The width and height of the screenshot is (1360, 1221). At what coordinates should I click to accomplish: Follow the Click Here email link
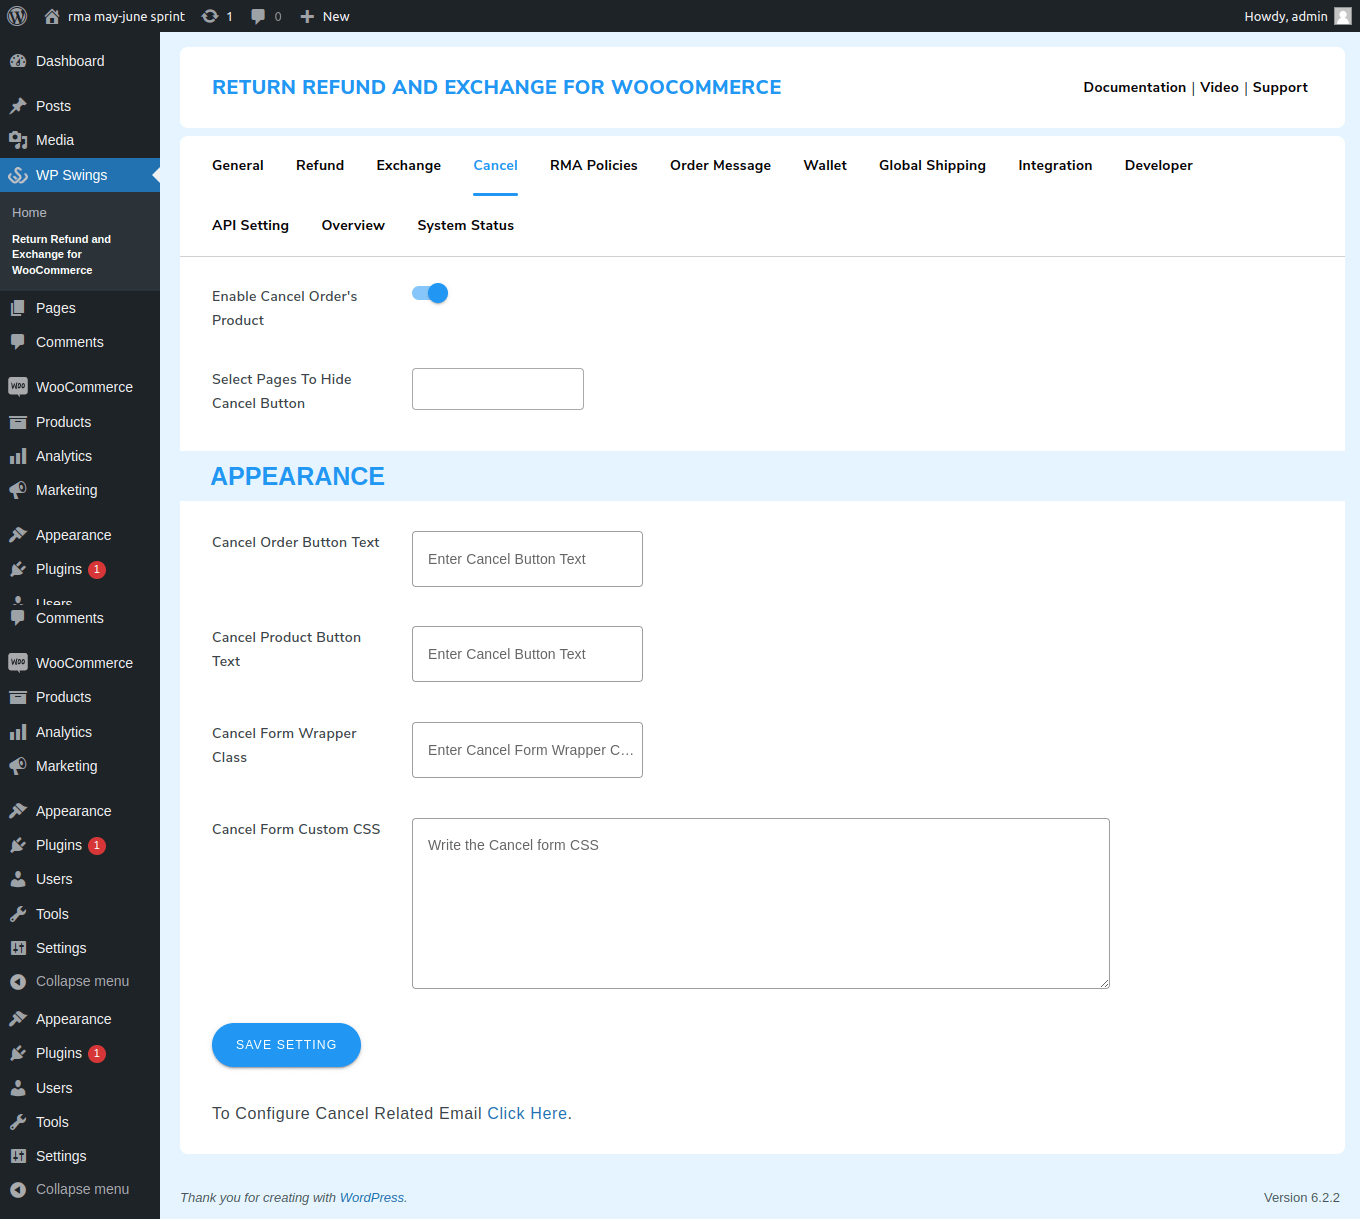527,1113
